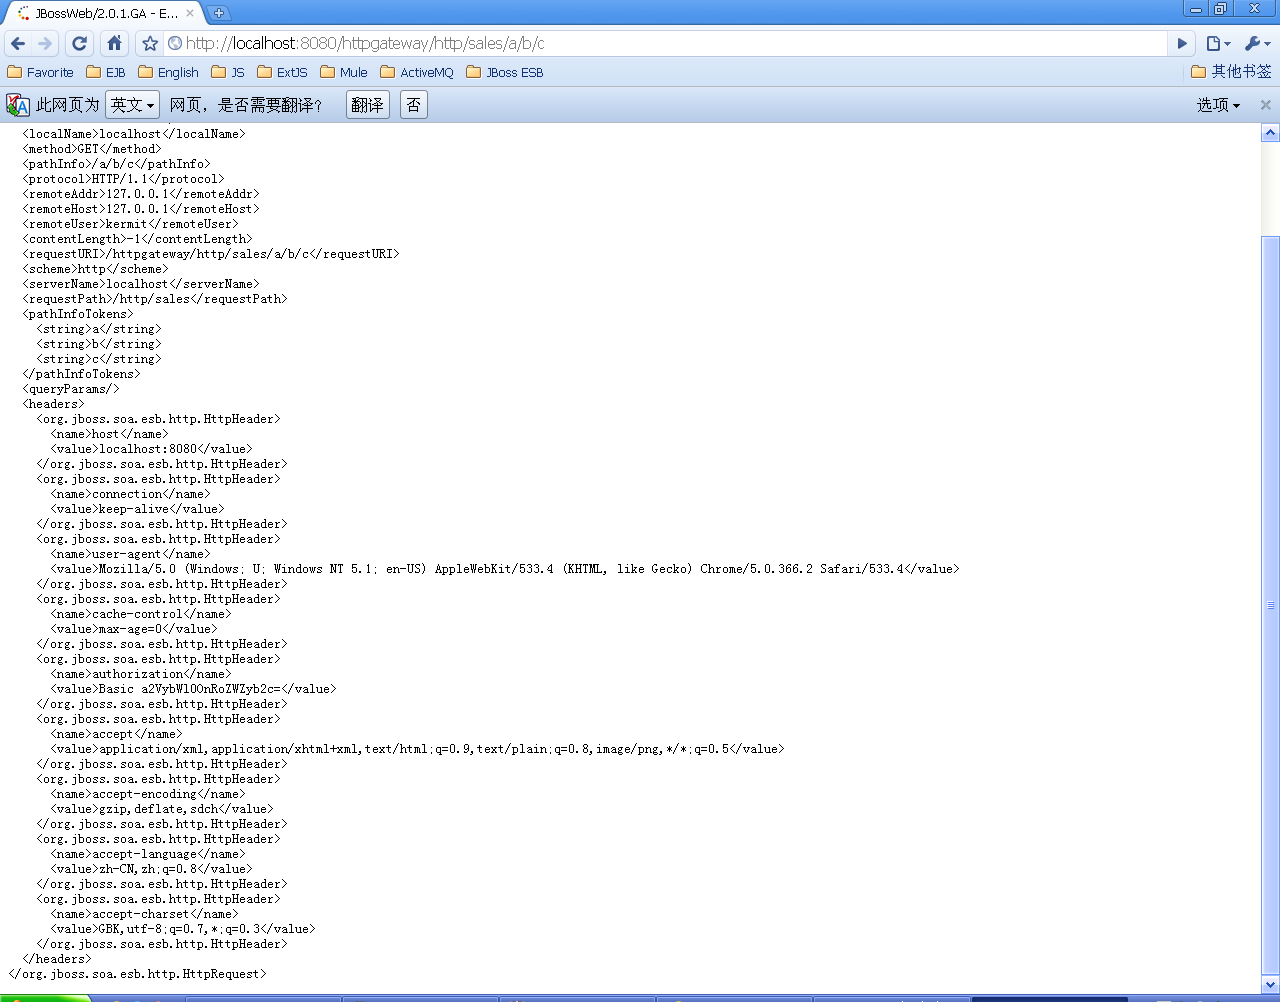Restore down the browser window
This screenshot has height=1002, width=1280.
(x=1221, y=8)
